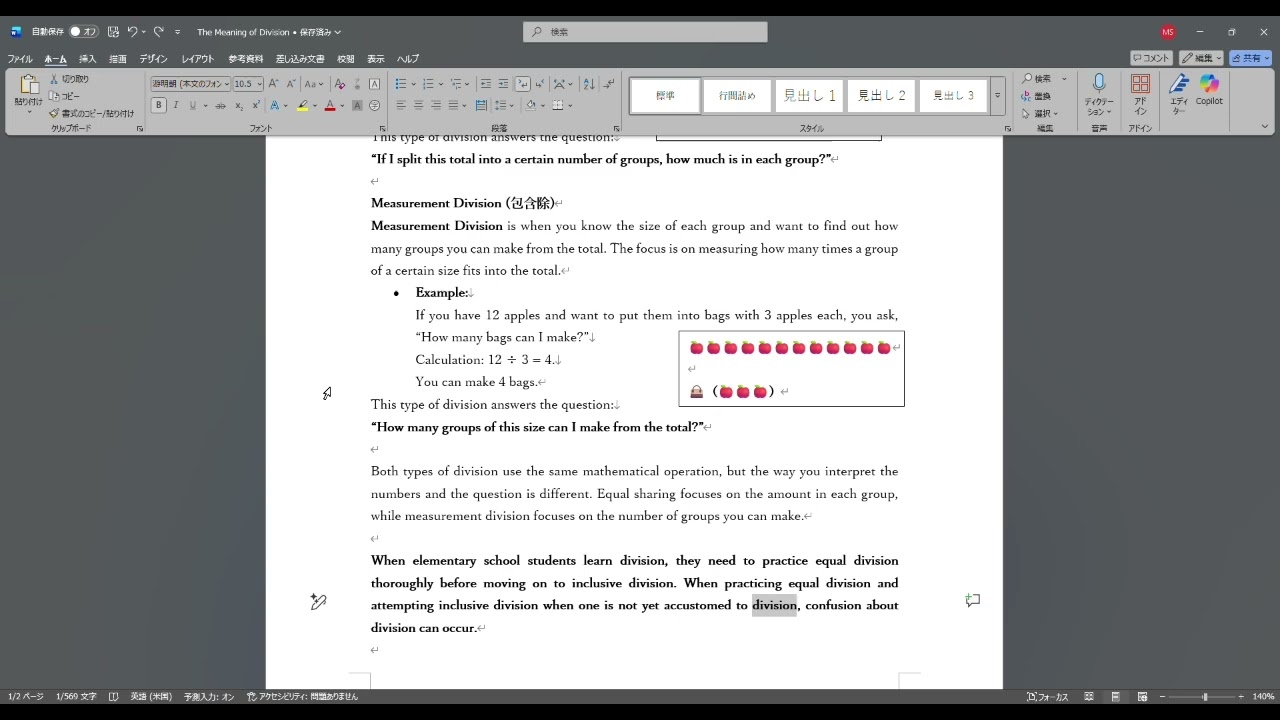Click the Paste (貼り付け) clipboard icon
Viewport: 1280px width, 720px height.
28,85
